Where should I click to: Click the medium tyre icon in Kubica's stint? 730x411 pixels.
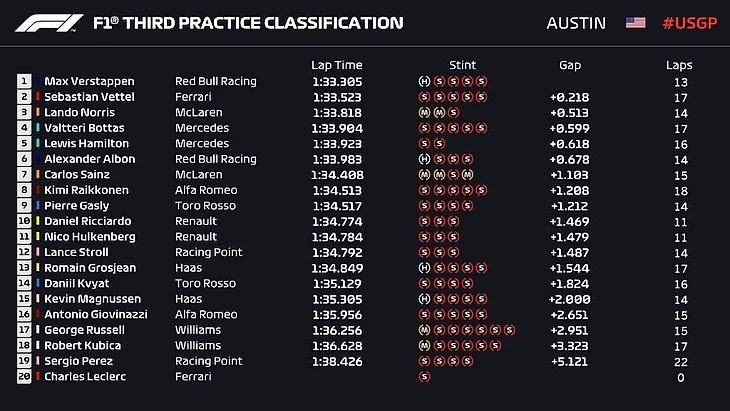pyautogui.click(x=425, y=346)
